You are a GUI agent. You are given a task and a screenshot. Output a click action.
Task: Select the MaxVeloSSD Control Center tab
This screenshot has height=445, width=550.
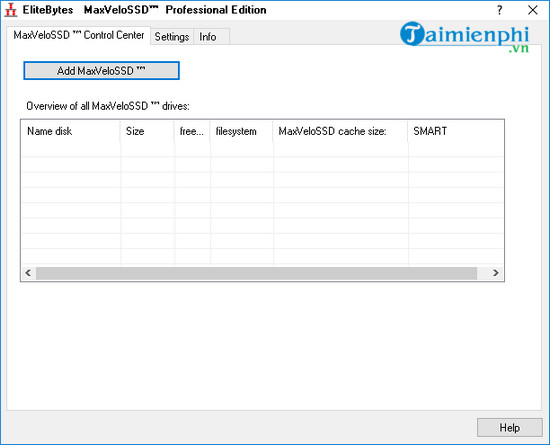[79, 35]
